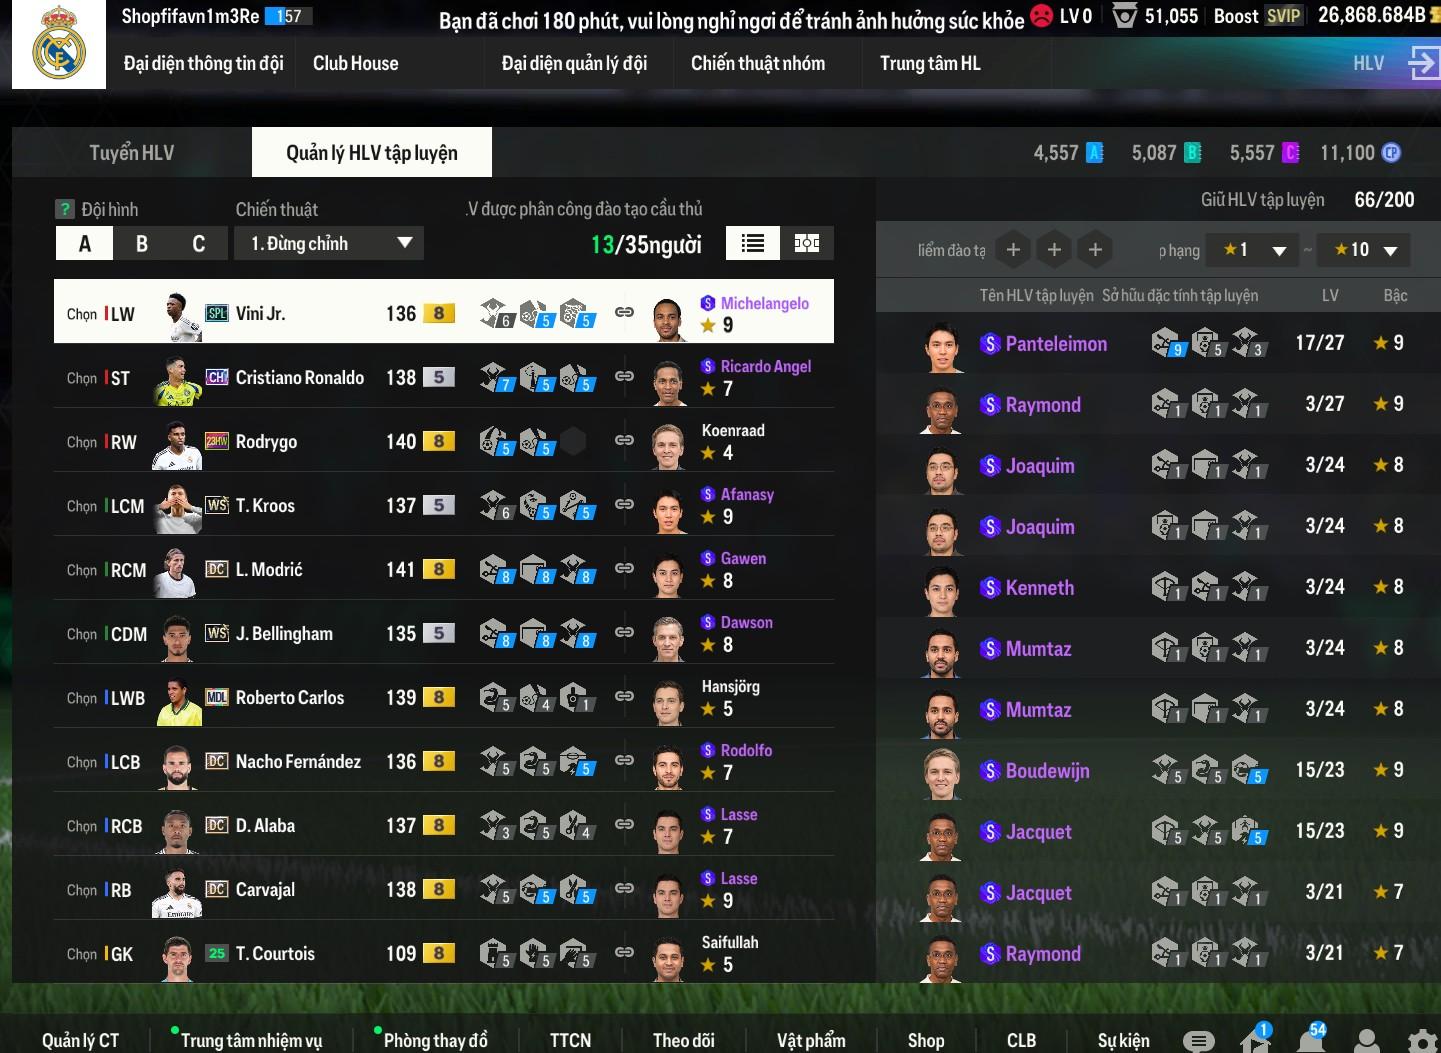Select squad A toggle
The width and height of the screenshot is (1441, 1053).
coord(84,243)
